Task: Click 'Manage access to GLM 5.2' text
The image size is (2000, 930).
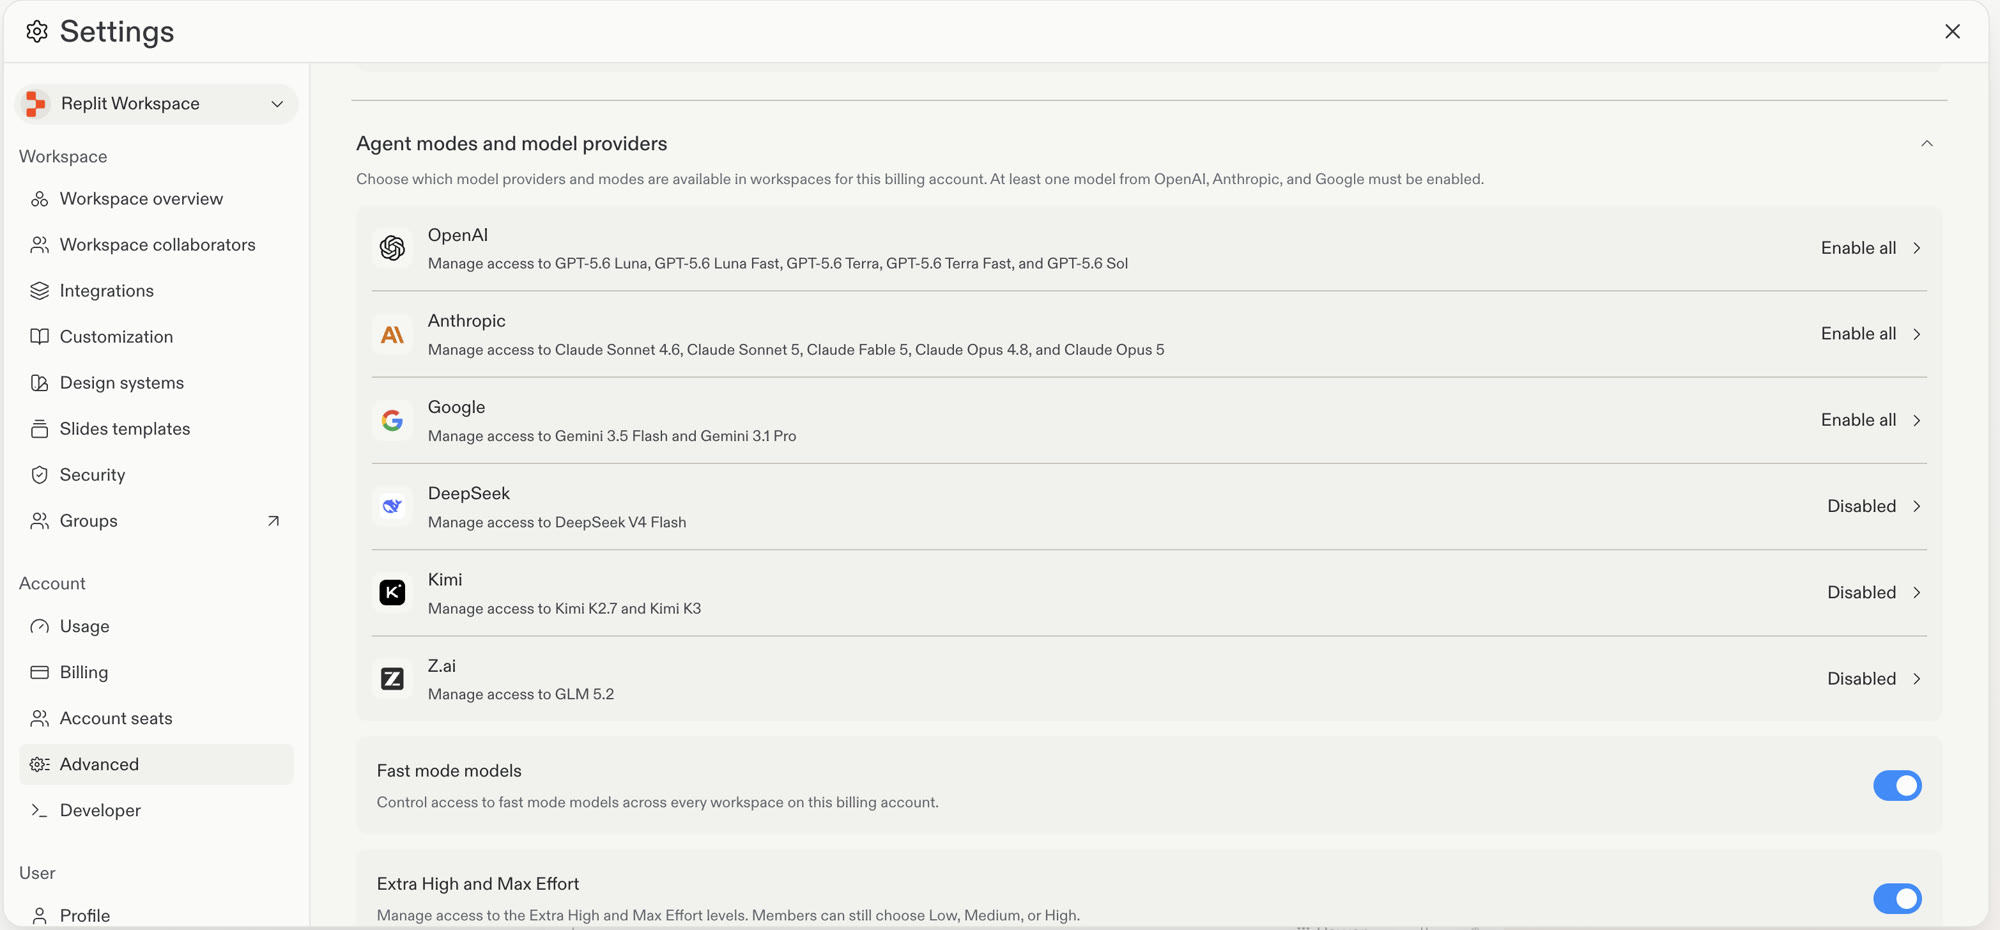Action: (x=521, y=694)
